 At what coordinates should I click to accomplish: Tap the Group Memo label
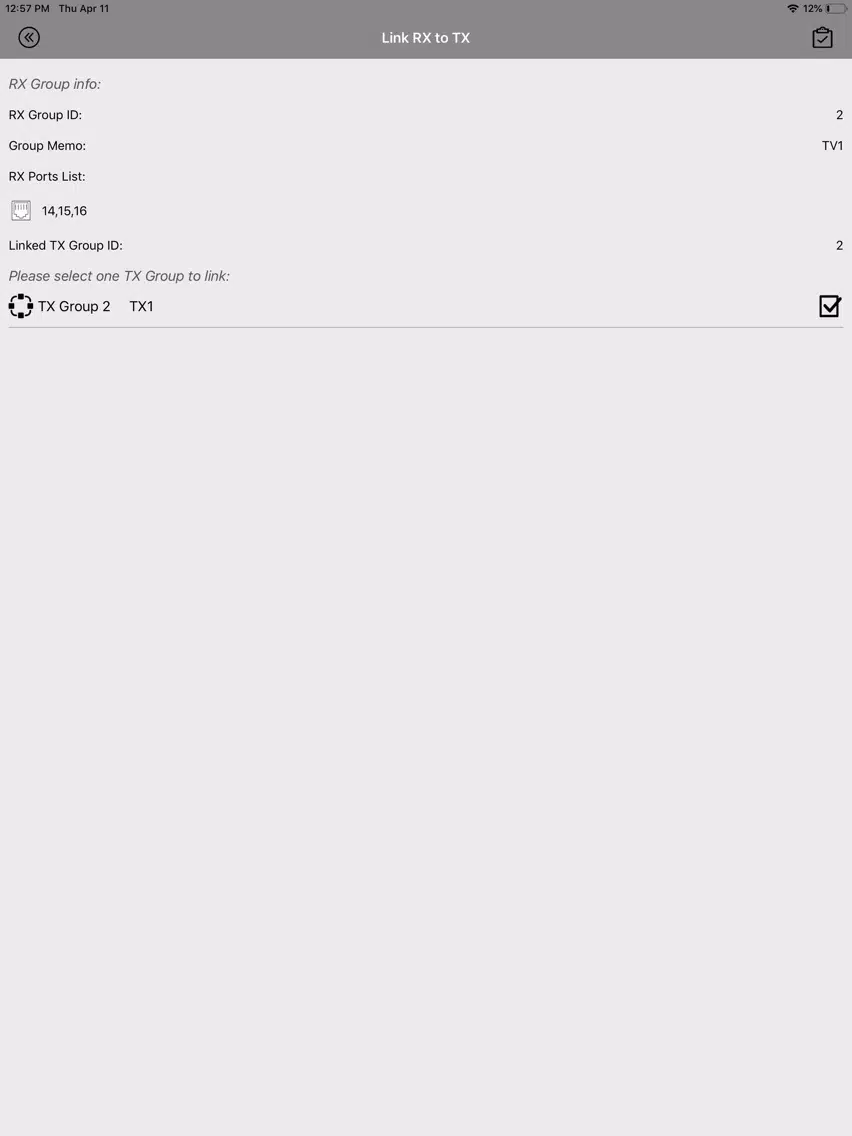[47, 146]
